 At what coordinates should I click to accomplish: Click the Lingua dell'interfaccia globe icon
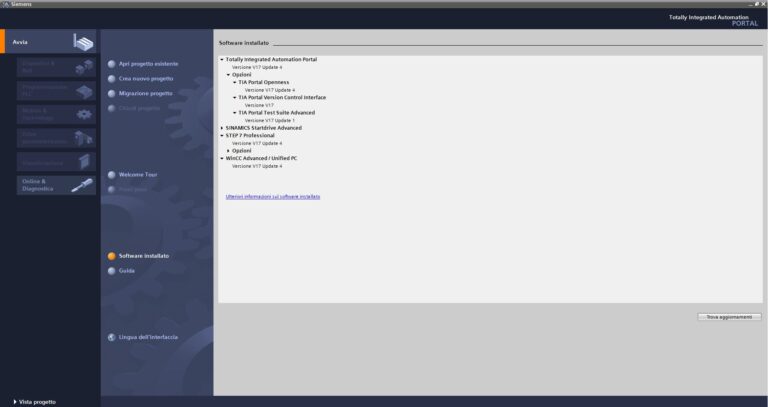pos(112,337)
